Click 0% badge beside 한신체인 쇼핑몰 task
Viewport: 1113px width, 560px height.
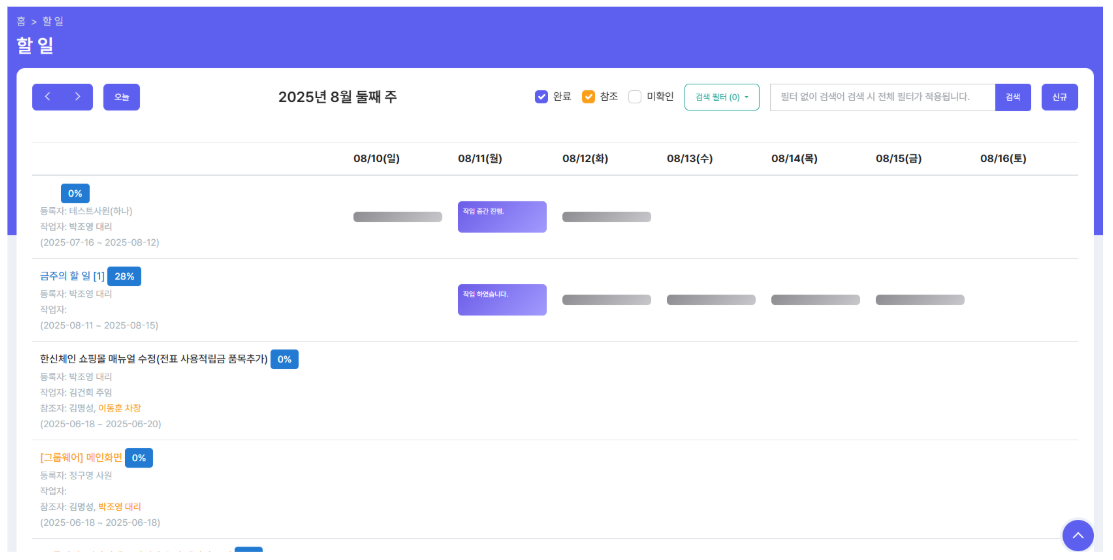coord(284,359)
